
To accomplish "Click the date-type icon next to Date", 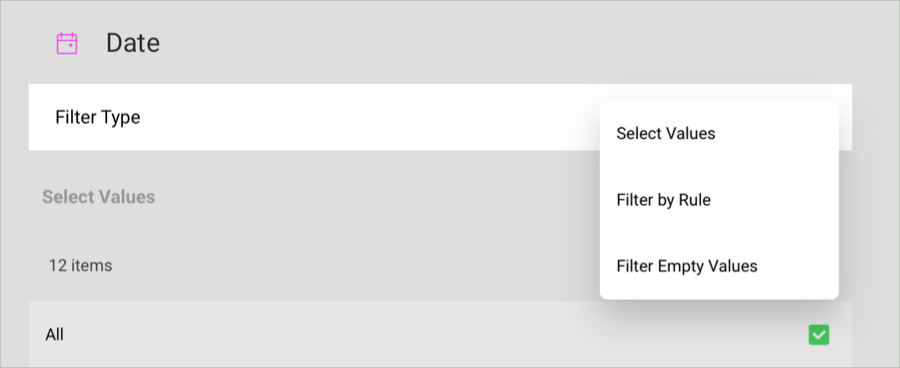I will 67,44.
